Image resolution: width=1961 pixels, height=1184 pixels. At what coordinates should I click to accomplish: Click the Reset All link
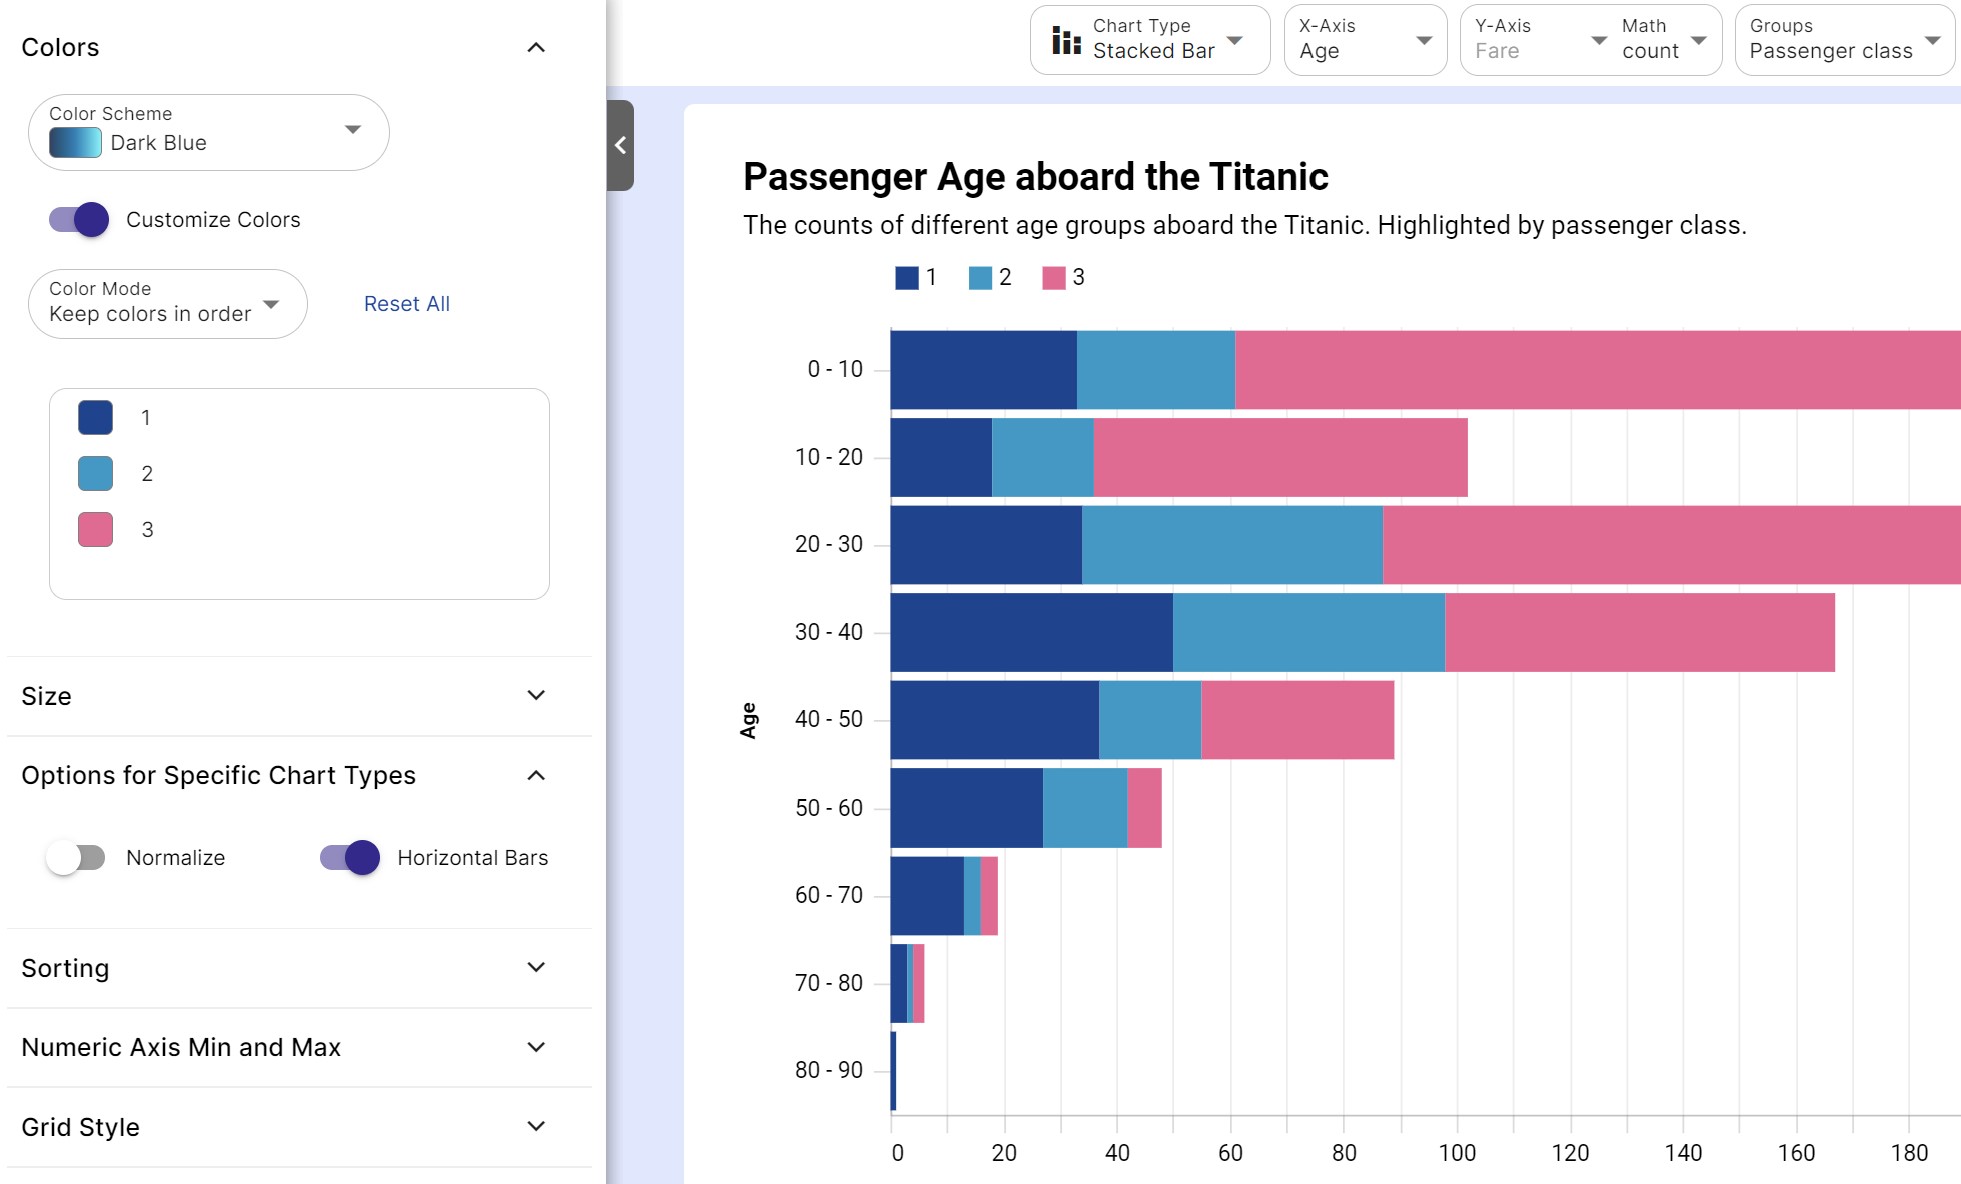(x=407, y=304)
